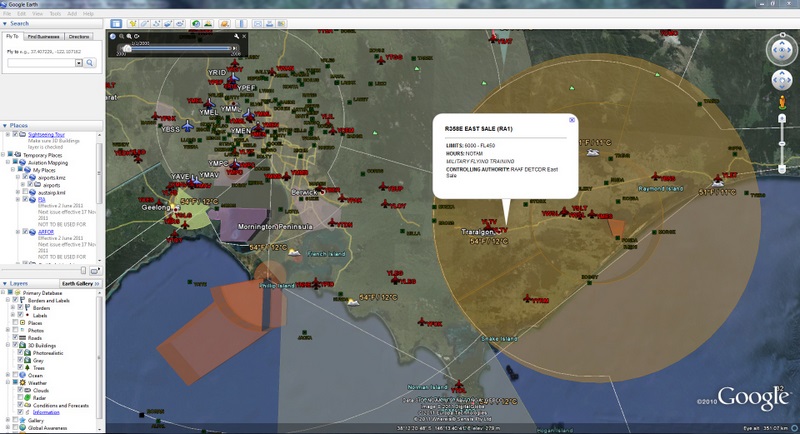Toggle the sidebar show/hide toolbar button
The height and width of the screenshot is (434, 800).
pos(116,23)
